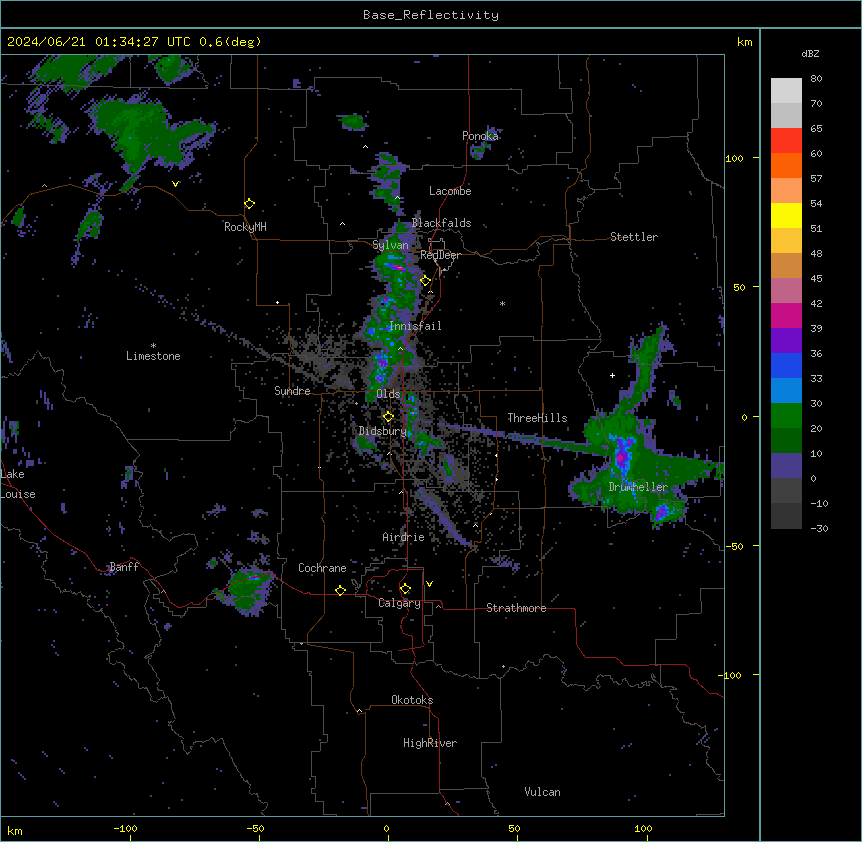This screenshot has height=842, width=862.
Task: Click the Lacombe town label
Action: click(x=450, y=191)
